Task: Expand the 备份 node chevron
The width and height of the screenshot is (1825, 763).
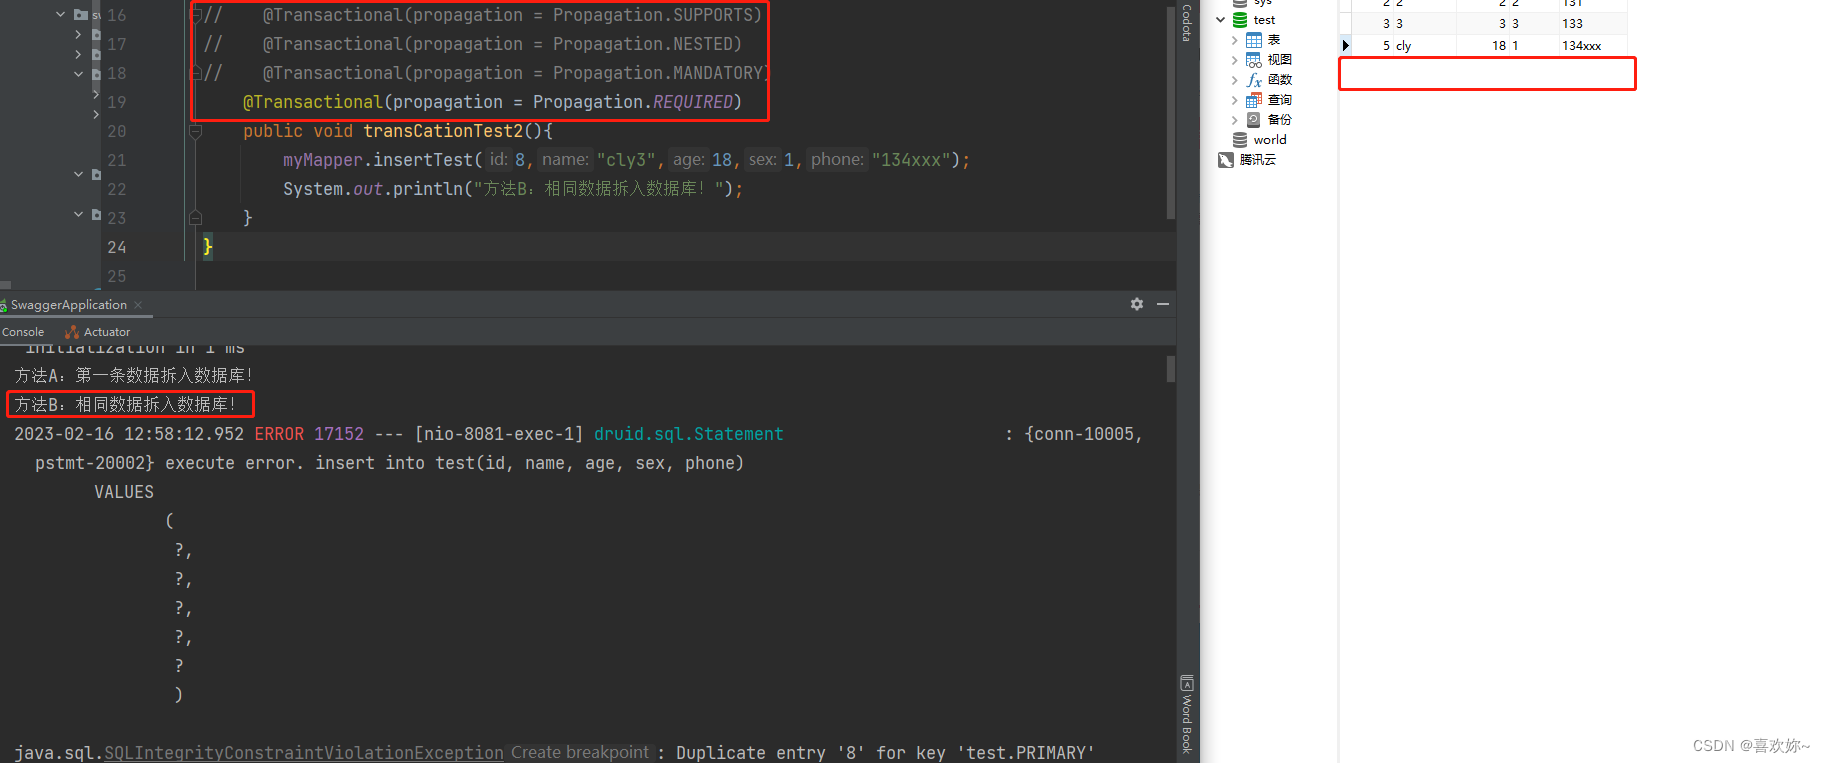Action: [1235, 120]
